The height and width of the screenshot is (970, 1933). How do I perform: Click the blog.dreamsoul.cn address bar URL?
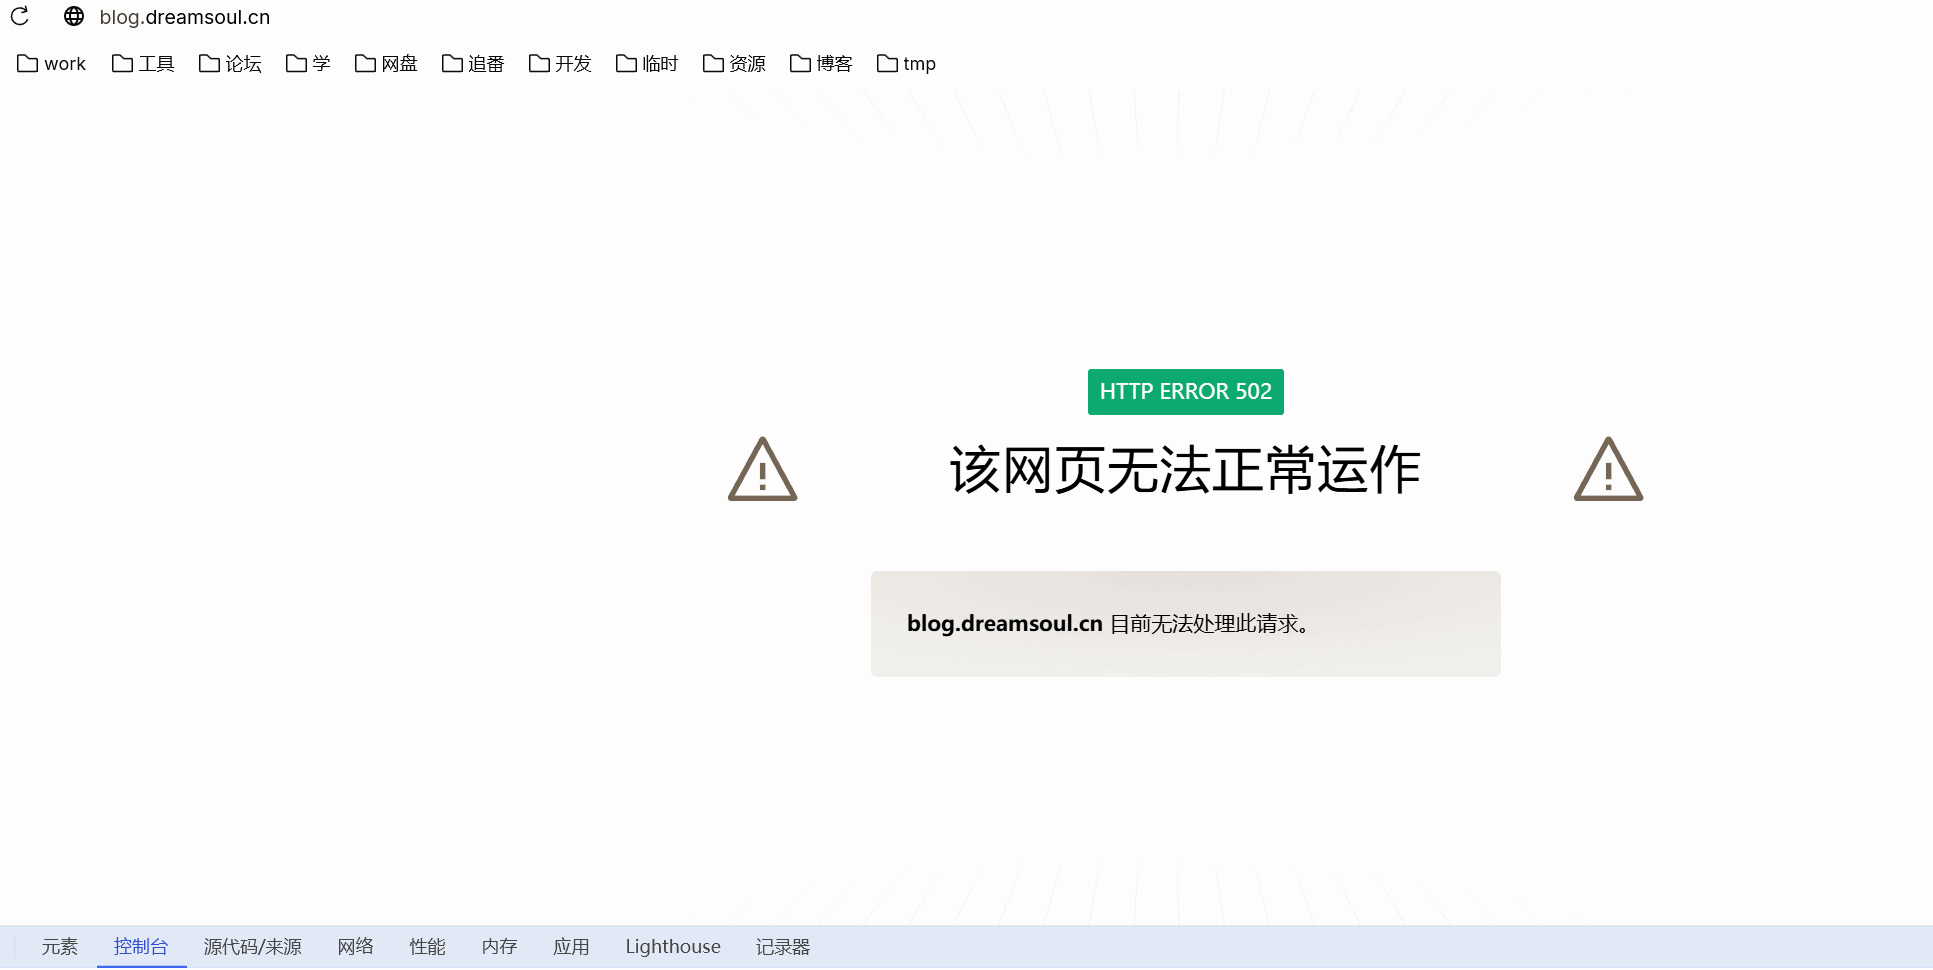(x=185, y=17)
